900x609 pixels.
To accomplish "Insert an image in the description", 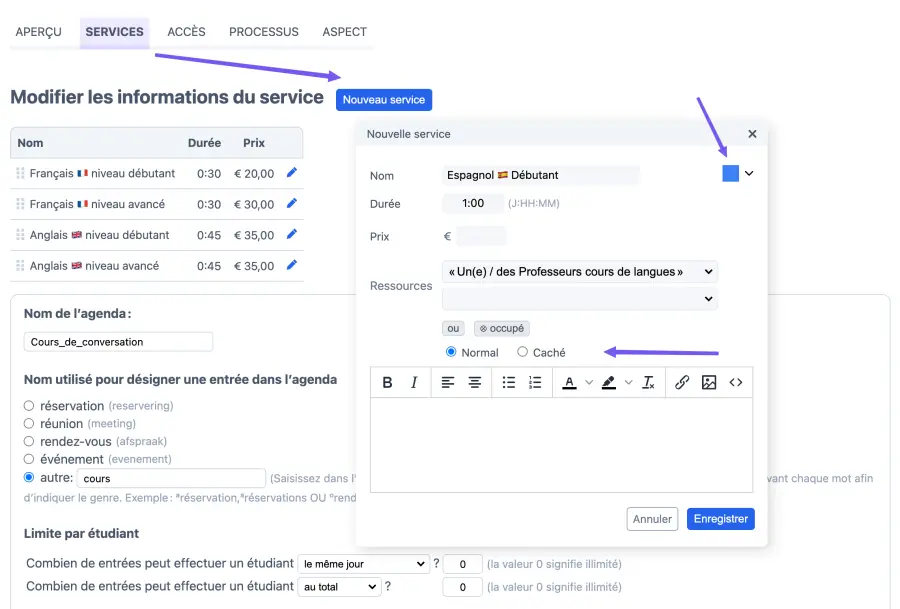I will pos(709,382).
